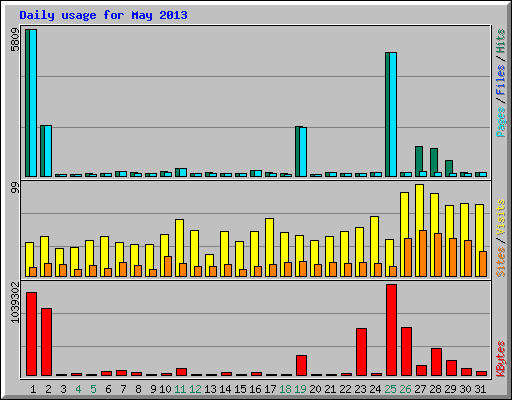512x400 pixels.
Task: Click day 31 on the x-axis
Action: pos(480,389)
